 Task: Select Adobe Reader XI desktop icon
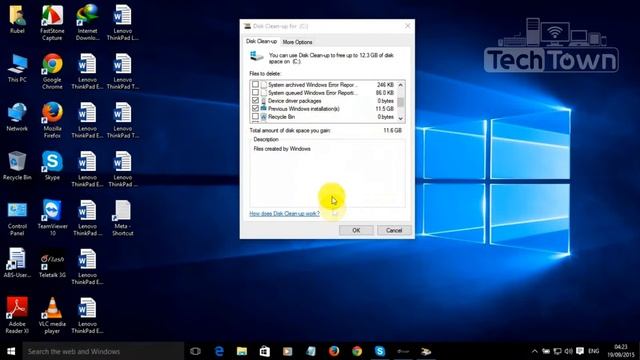[x=17, y=316]
